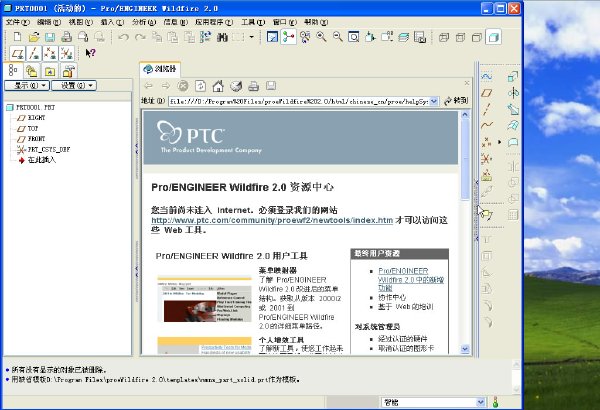This screenshot has width=600, height=410.
Task: Zoom out using the magnifier minus icon
Action: click(338, 37)
